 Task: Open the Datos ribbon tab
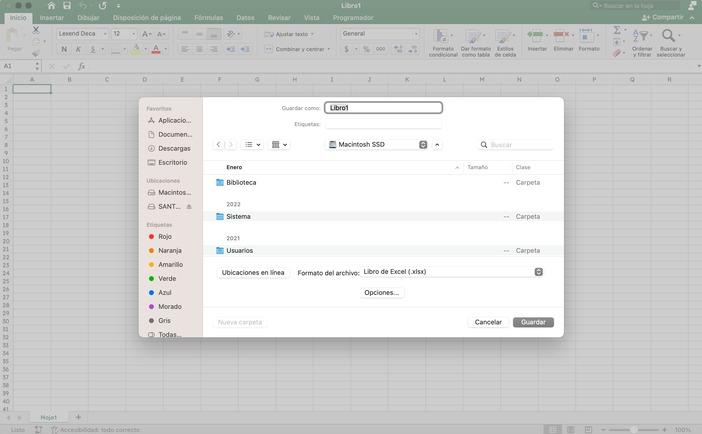pyautogui.click(x=245, y=17)
